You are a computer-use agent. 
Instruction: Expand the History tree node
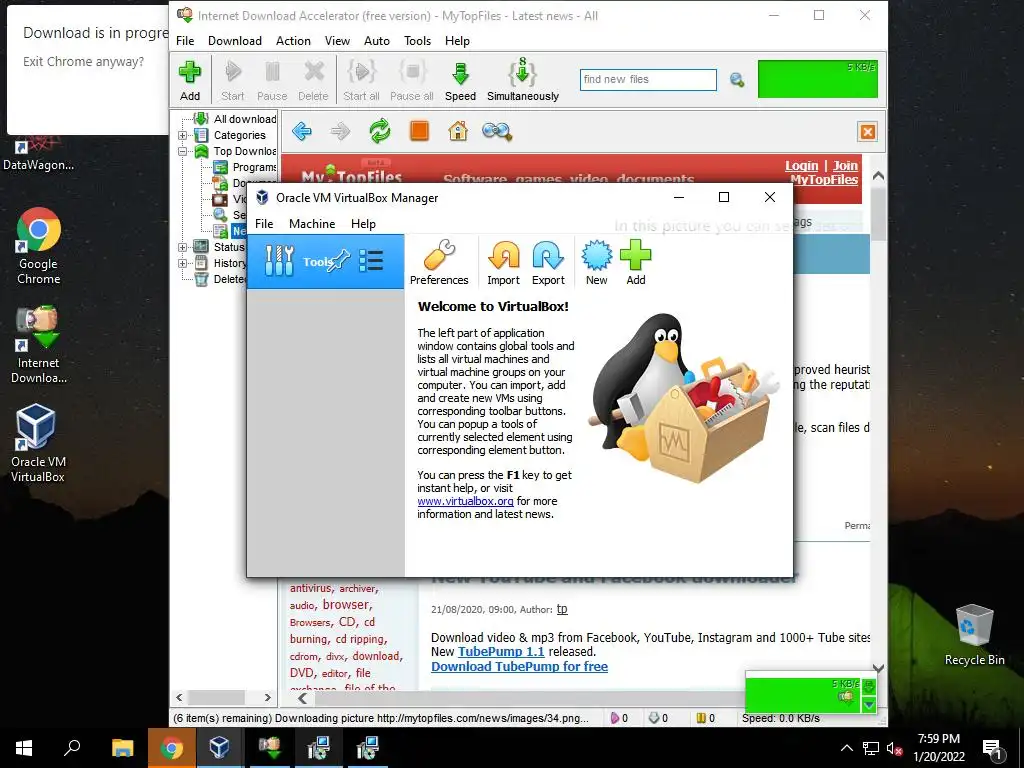(x=182, y=263)
